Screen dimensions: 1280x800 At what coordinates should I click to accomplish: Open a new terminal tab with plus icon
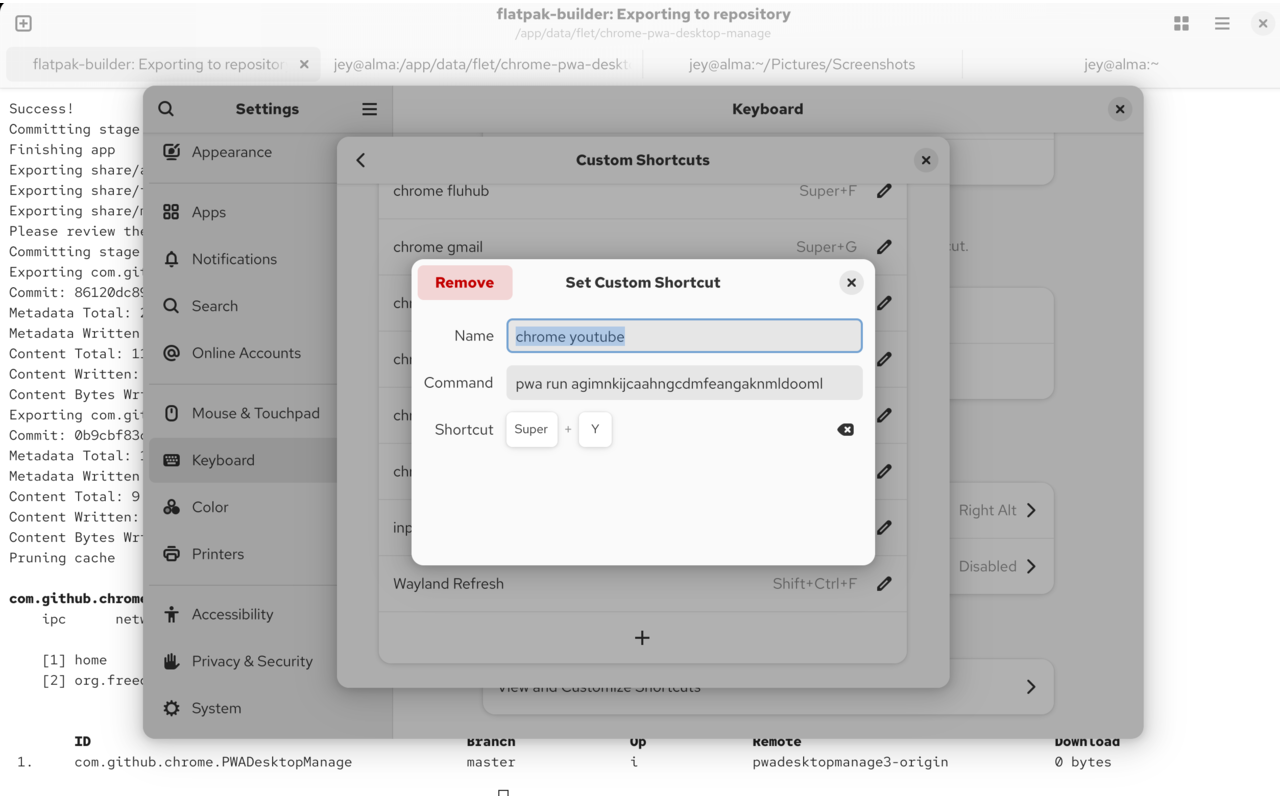tap(23, 23)
